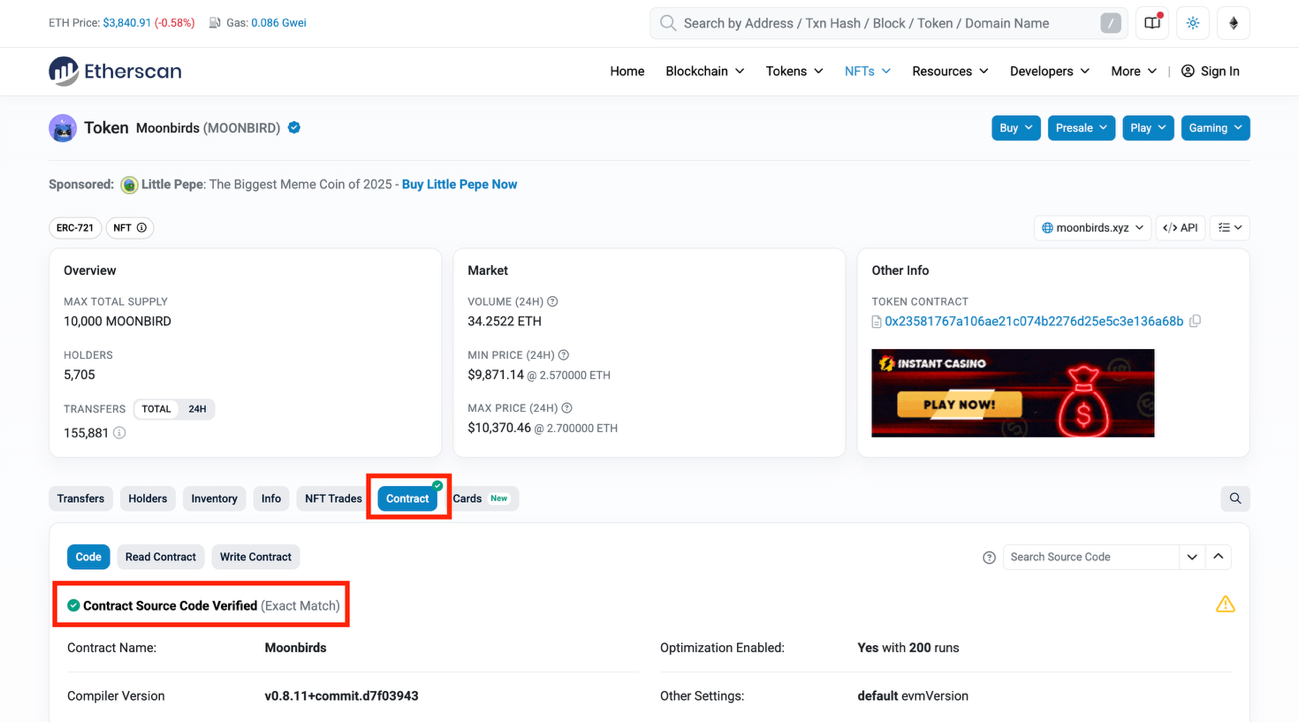This screenshot has width=1299, height=722.
Task: Click the gas pump icon
Action: [215, 23]
